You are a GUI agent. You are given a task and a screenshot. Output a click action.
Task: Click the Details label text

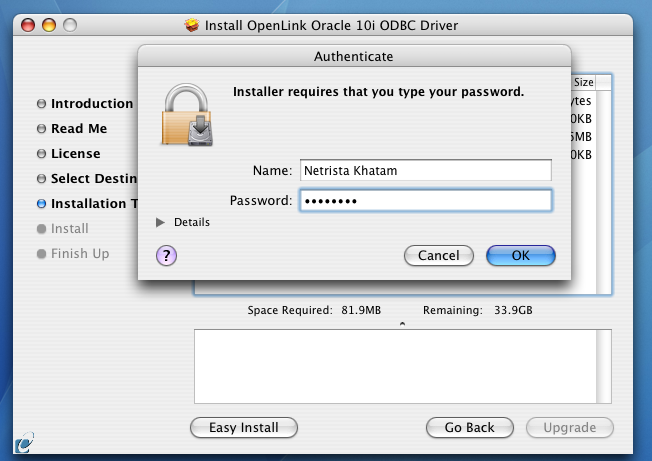tap(192, 222)
